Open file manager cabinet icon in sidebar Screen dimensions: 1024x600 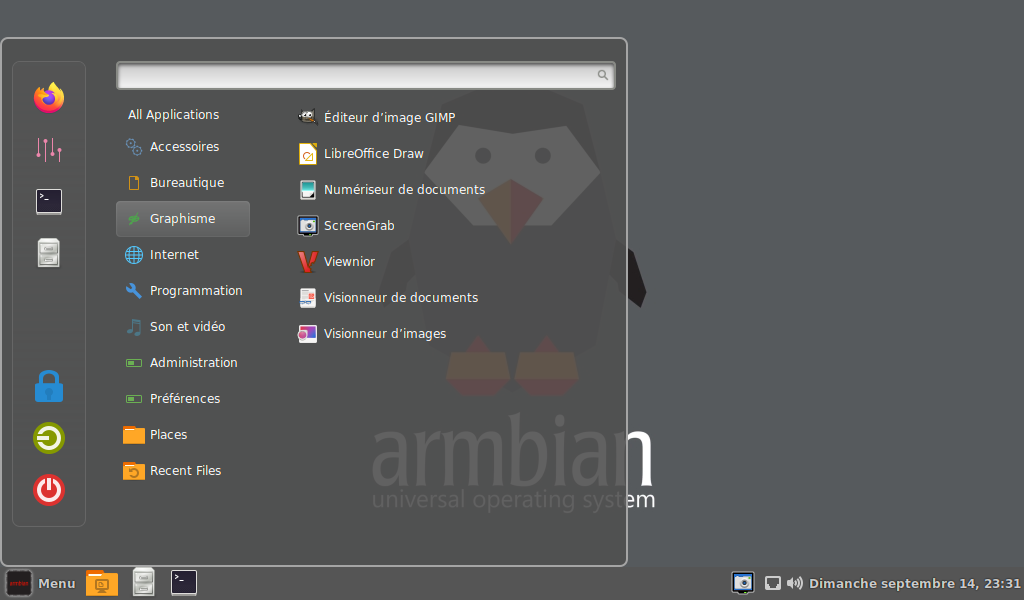49,253
